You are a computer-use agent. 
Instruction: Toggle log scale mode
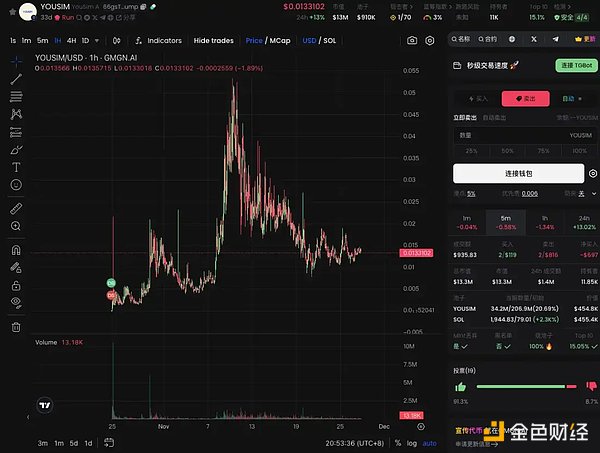[x=411, y=443]
